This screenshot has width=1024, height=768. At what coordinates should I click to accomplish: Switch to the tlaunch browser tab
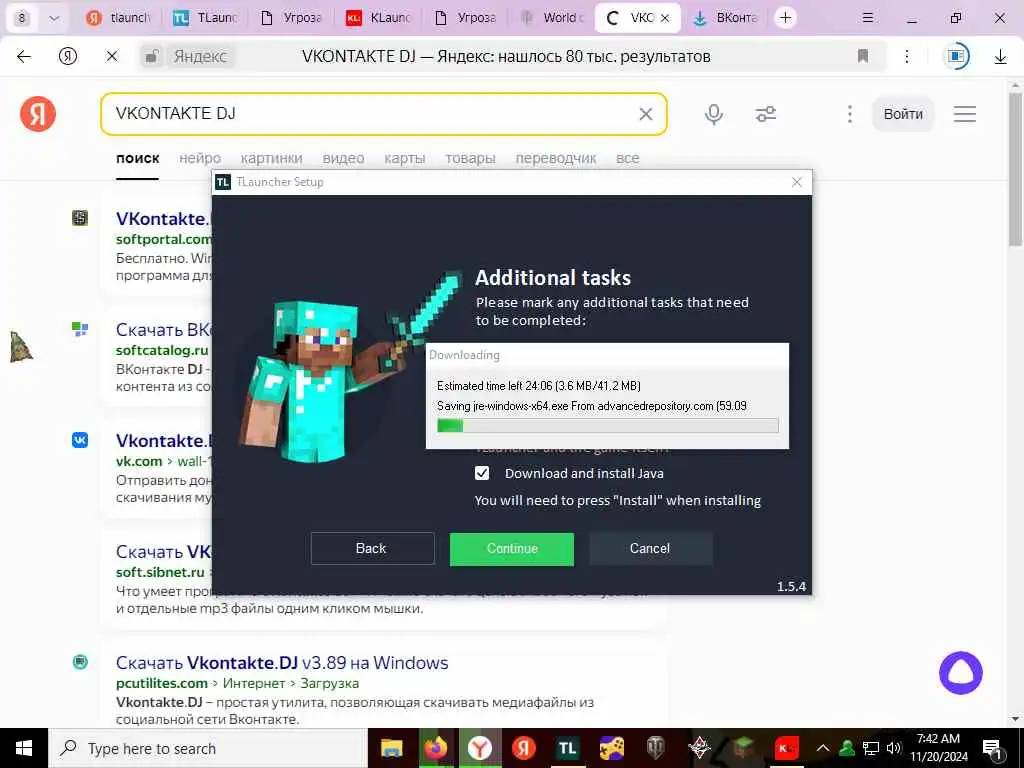[x=119, y=18]
